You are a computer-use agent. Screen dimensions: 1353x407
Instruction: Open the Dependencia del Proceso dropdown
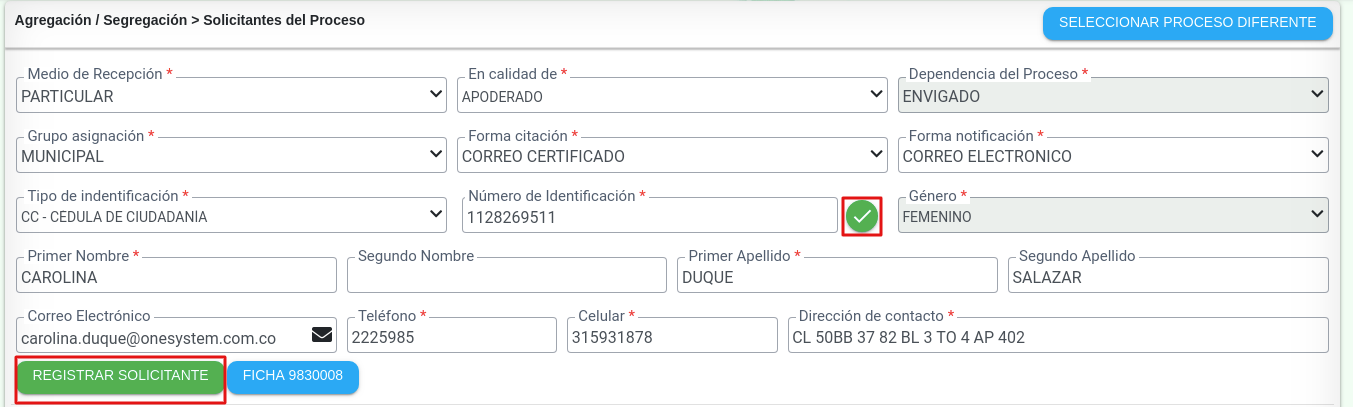coord(1114,96)
